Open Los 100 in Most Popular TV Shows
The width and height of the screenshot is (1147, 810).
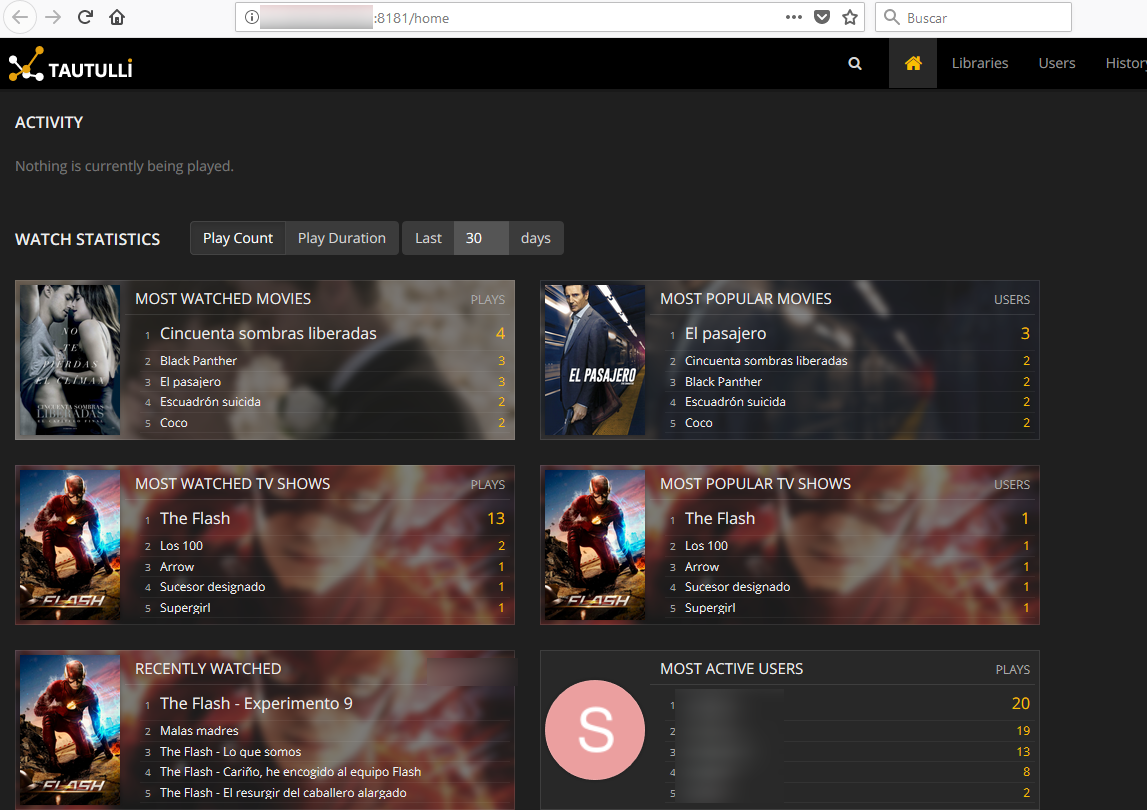pyautogui.click(x=706, y=546)
